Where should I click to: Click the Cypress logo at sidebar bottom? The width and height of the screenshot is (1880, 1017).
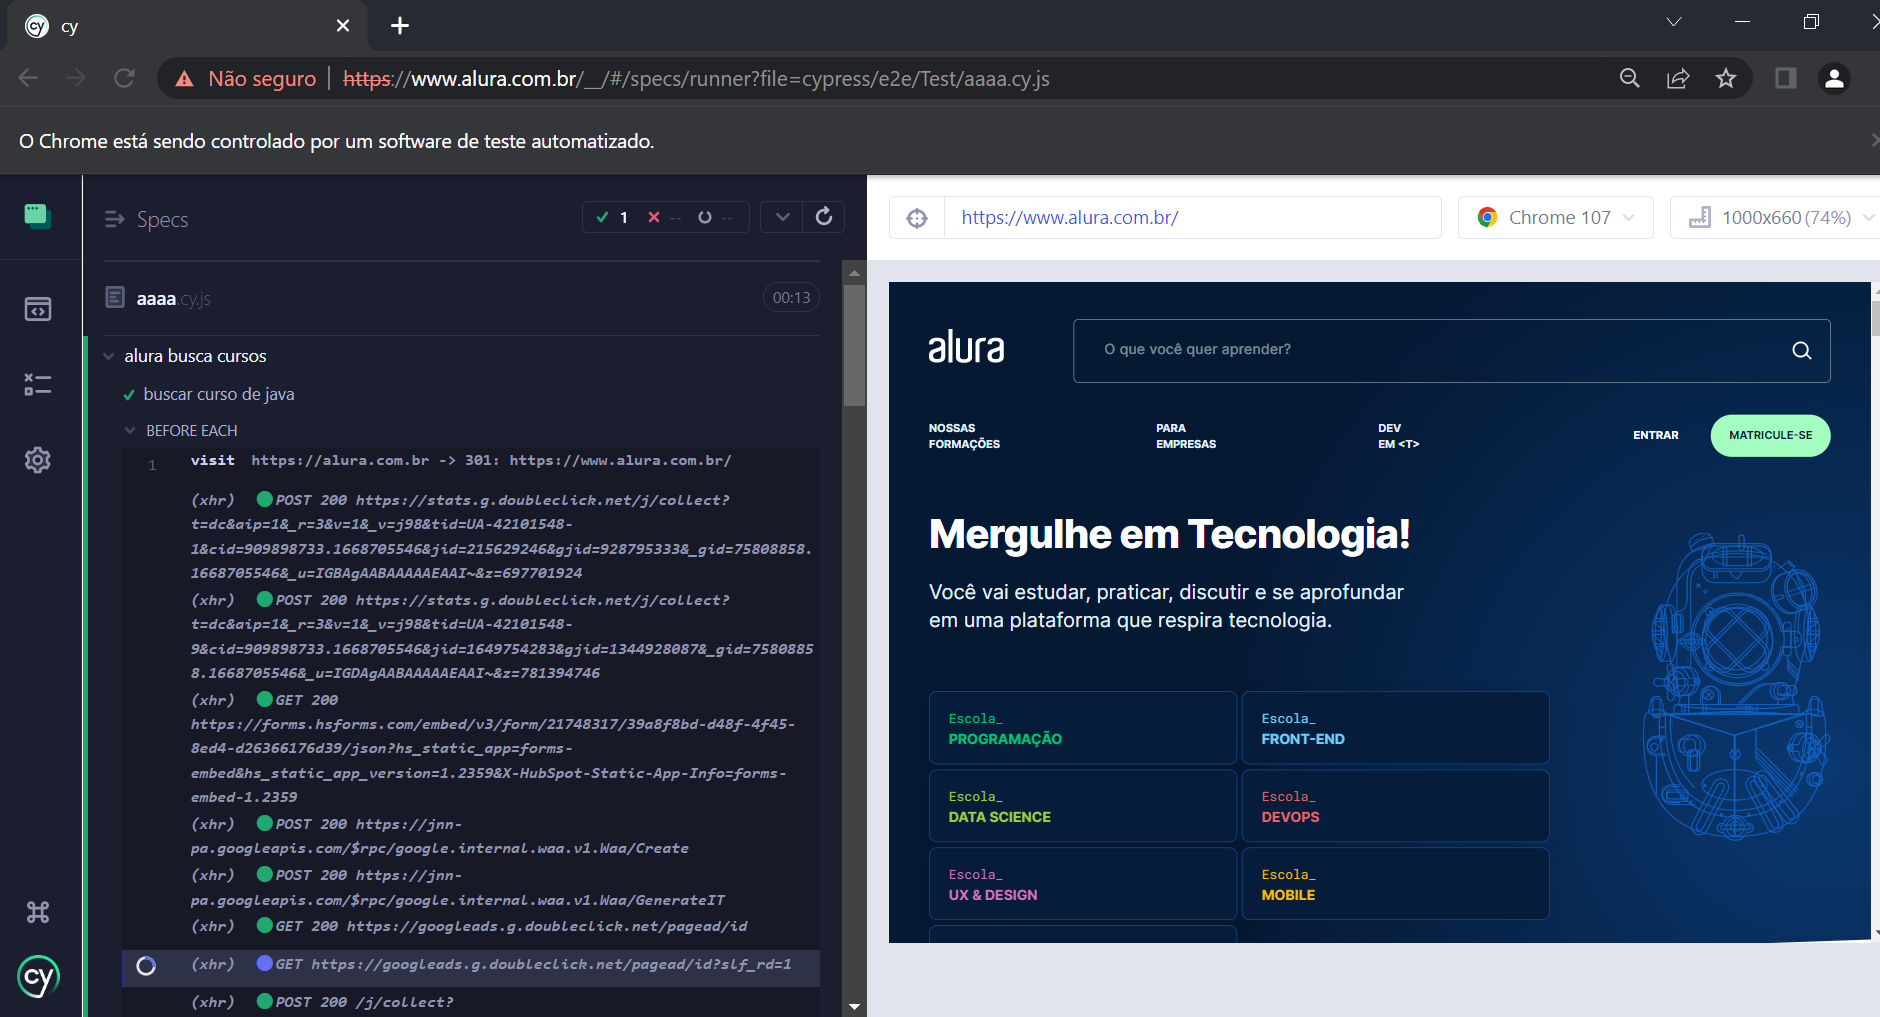pos(38,977)
